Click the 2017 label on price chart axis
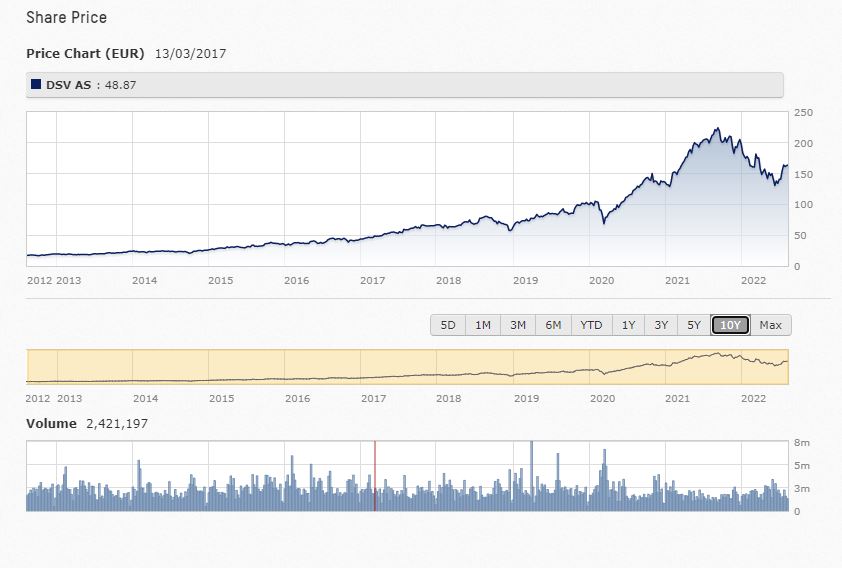The image size is (842, 568). pyautogui.click(x=372, y=280)
